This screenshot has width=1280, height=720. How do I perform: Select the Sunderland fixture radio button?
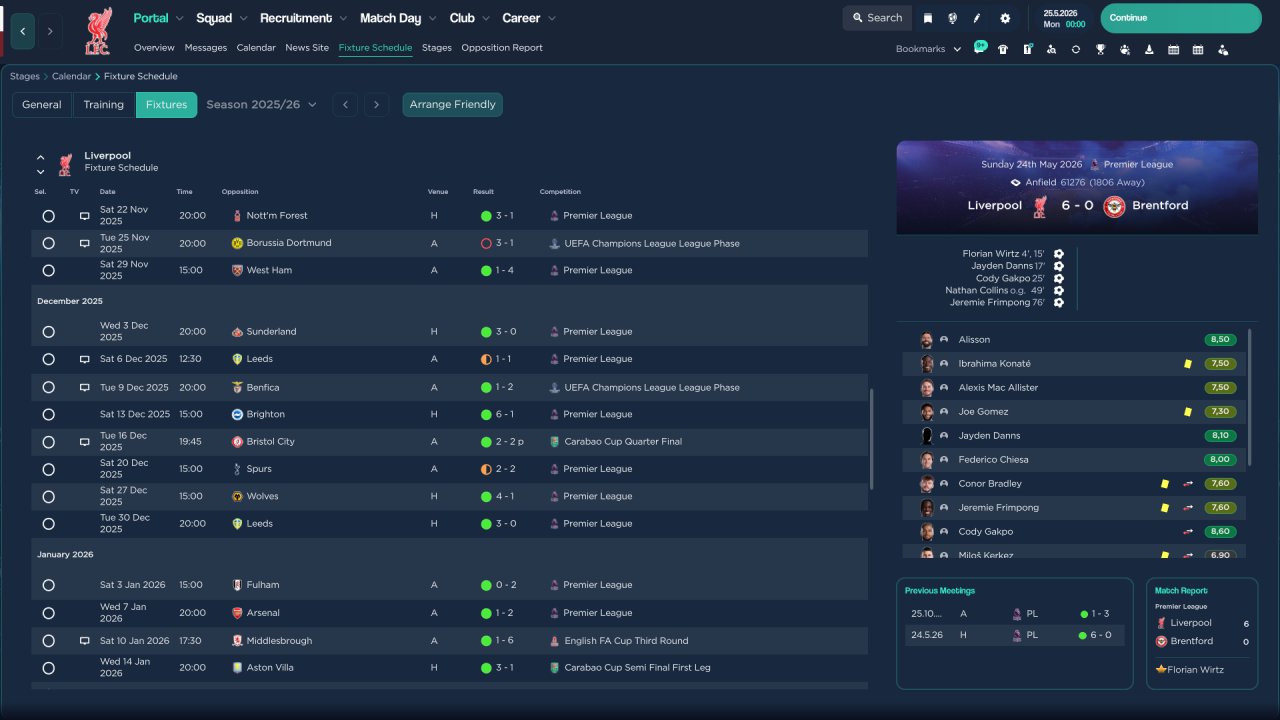click(48, 332)
